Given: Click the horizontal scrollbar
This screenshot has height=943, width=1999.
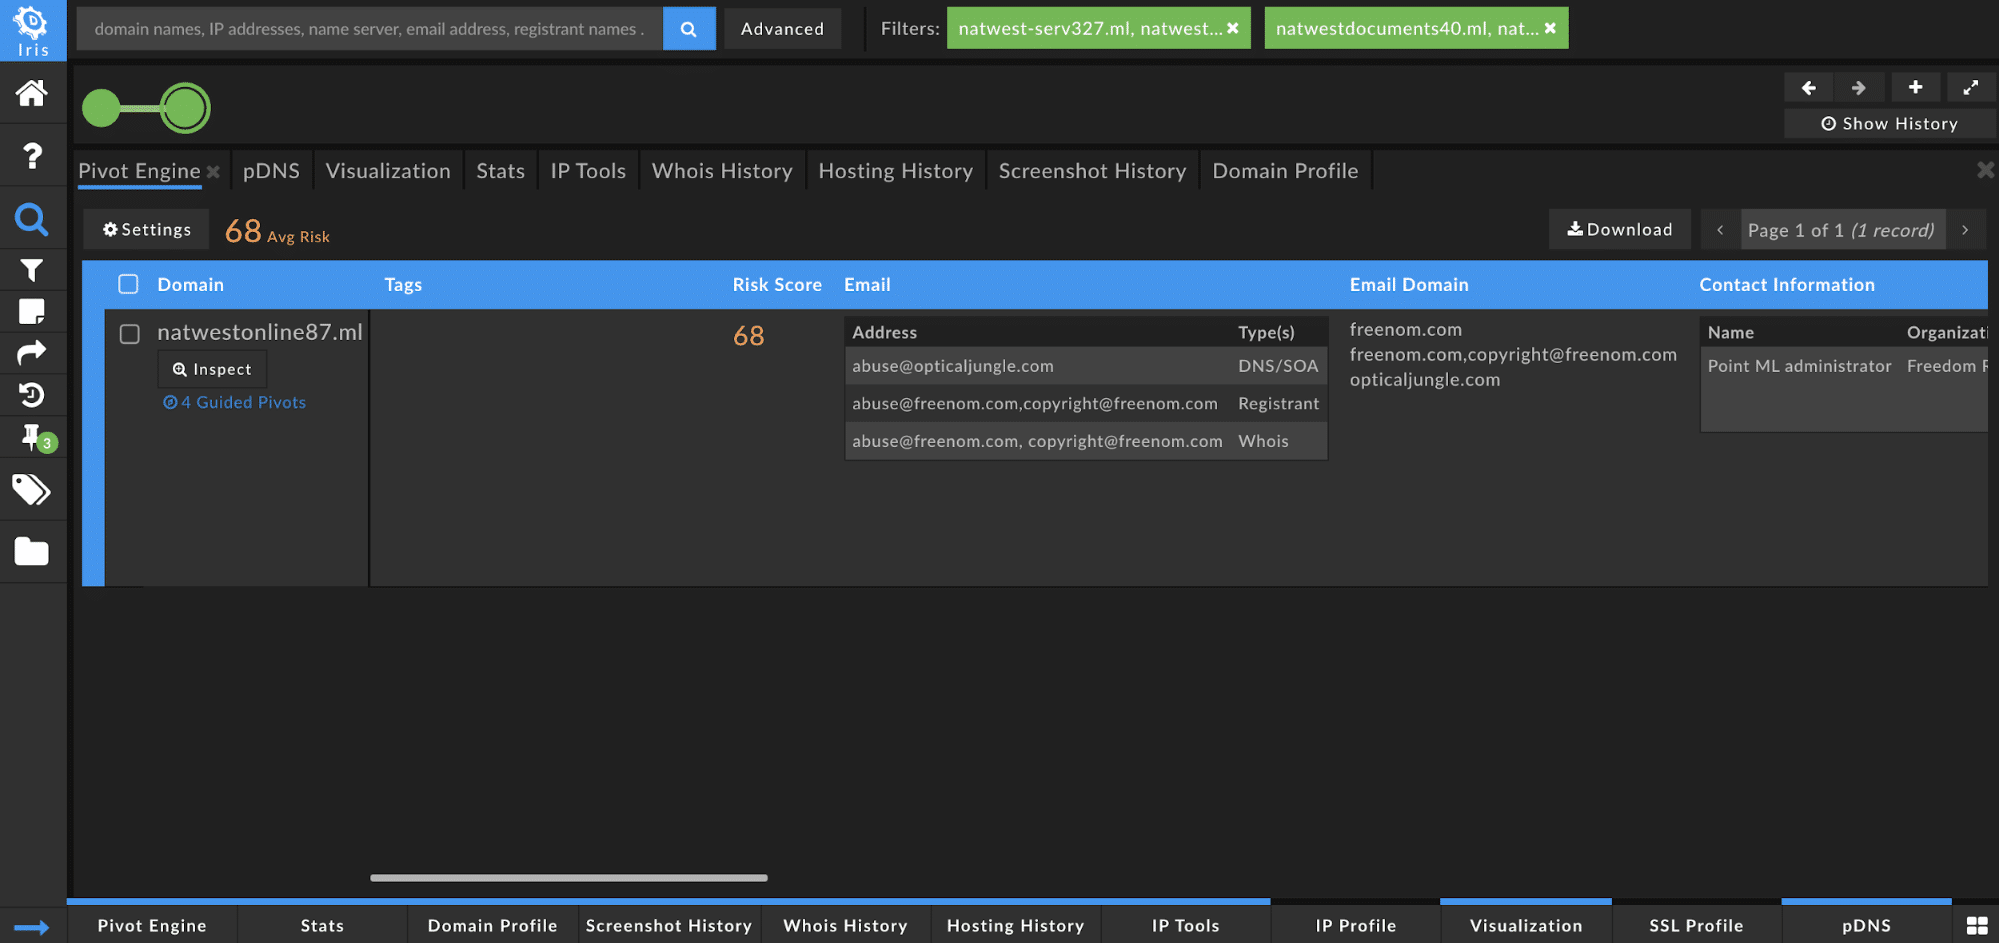Looking at the screenshot, I should coord(569,878).
